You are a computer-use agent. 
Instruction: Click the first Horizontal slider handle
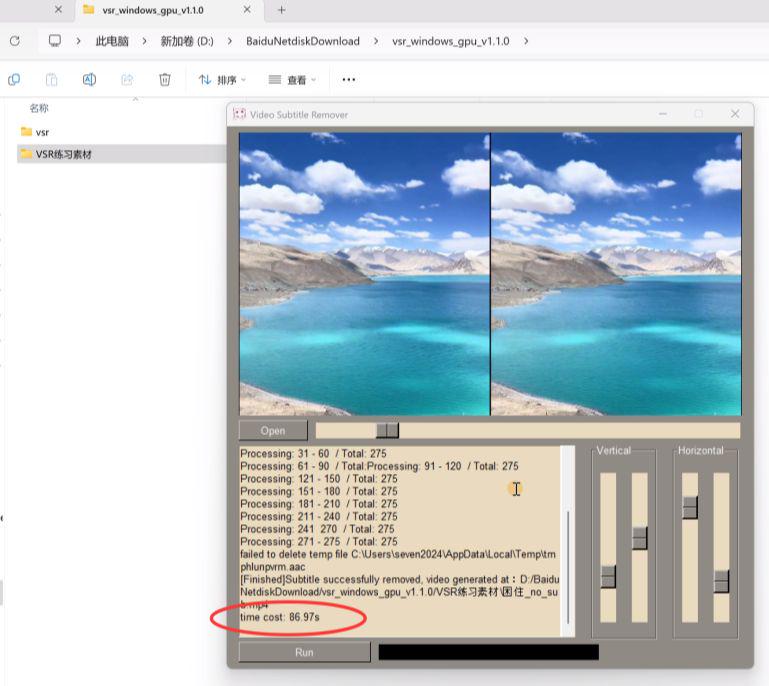pos(690,508)
